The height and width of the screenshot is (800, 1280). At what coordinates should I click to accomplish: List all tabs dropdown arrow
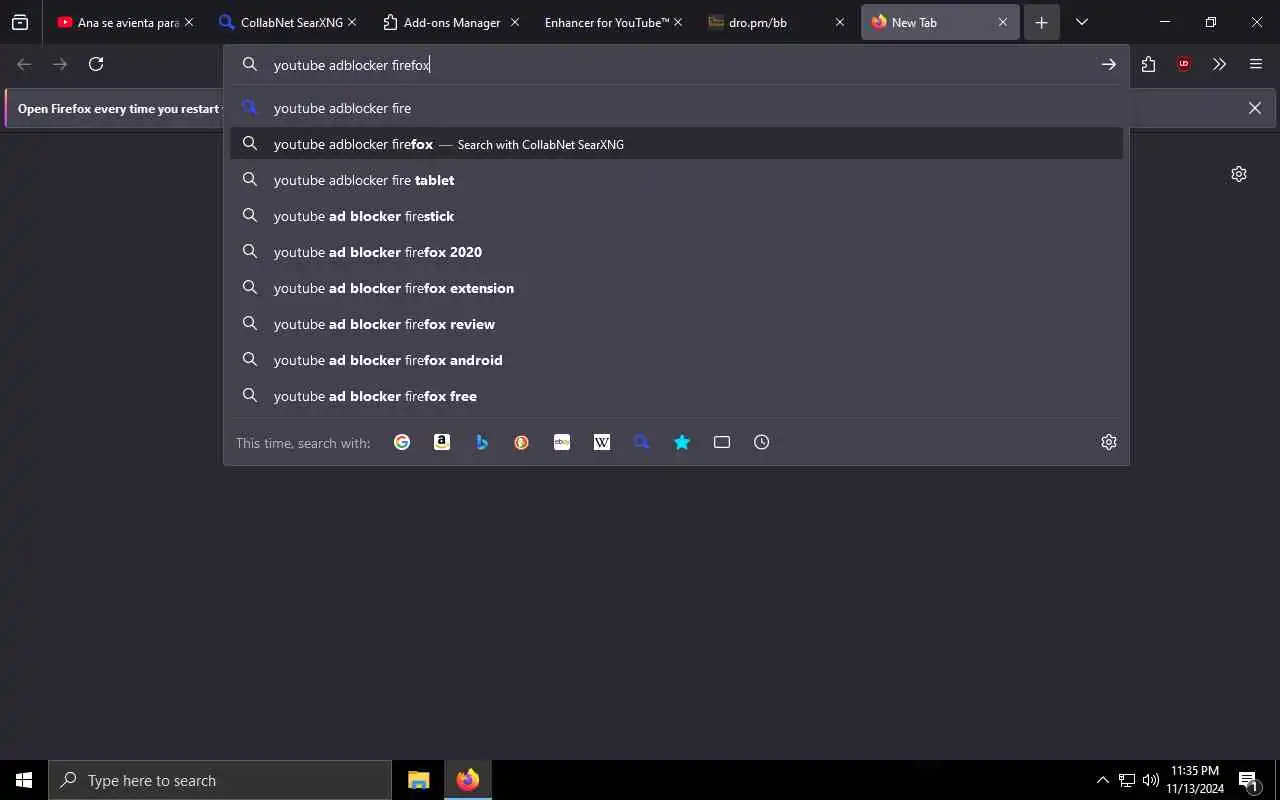1081,22
